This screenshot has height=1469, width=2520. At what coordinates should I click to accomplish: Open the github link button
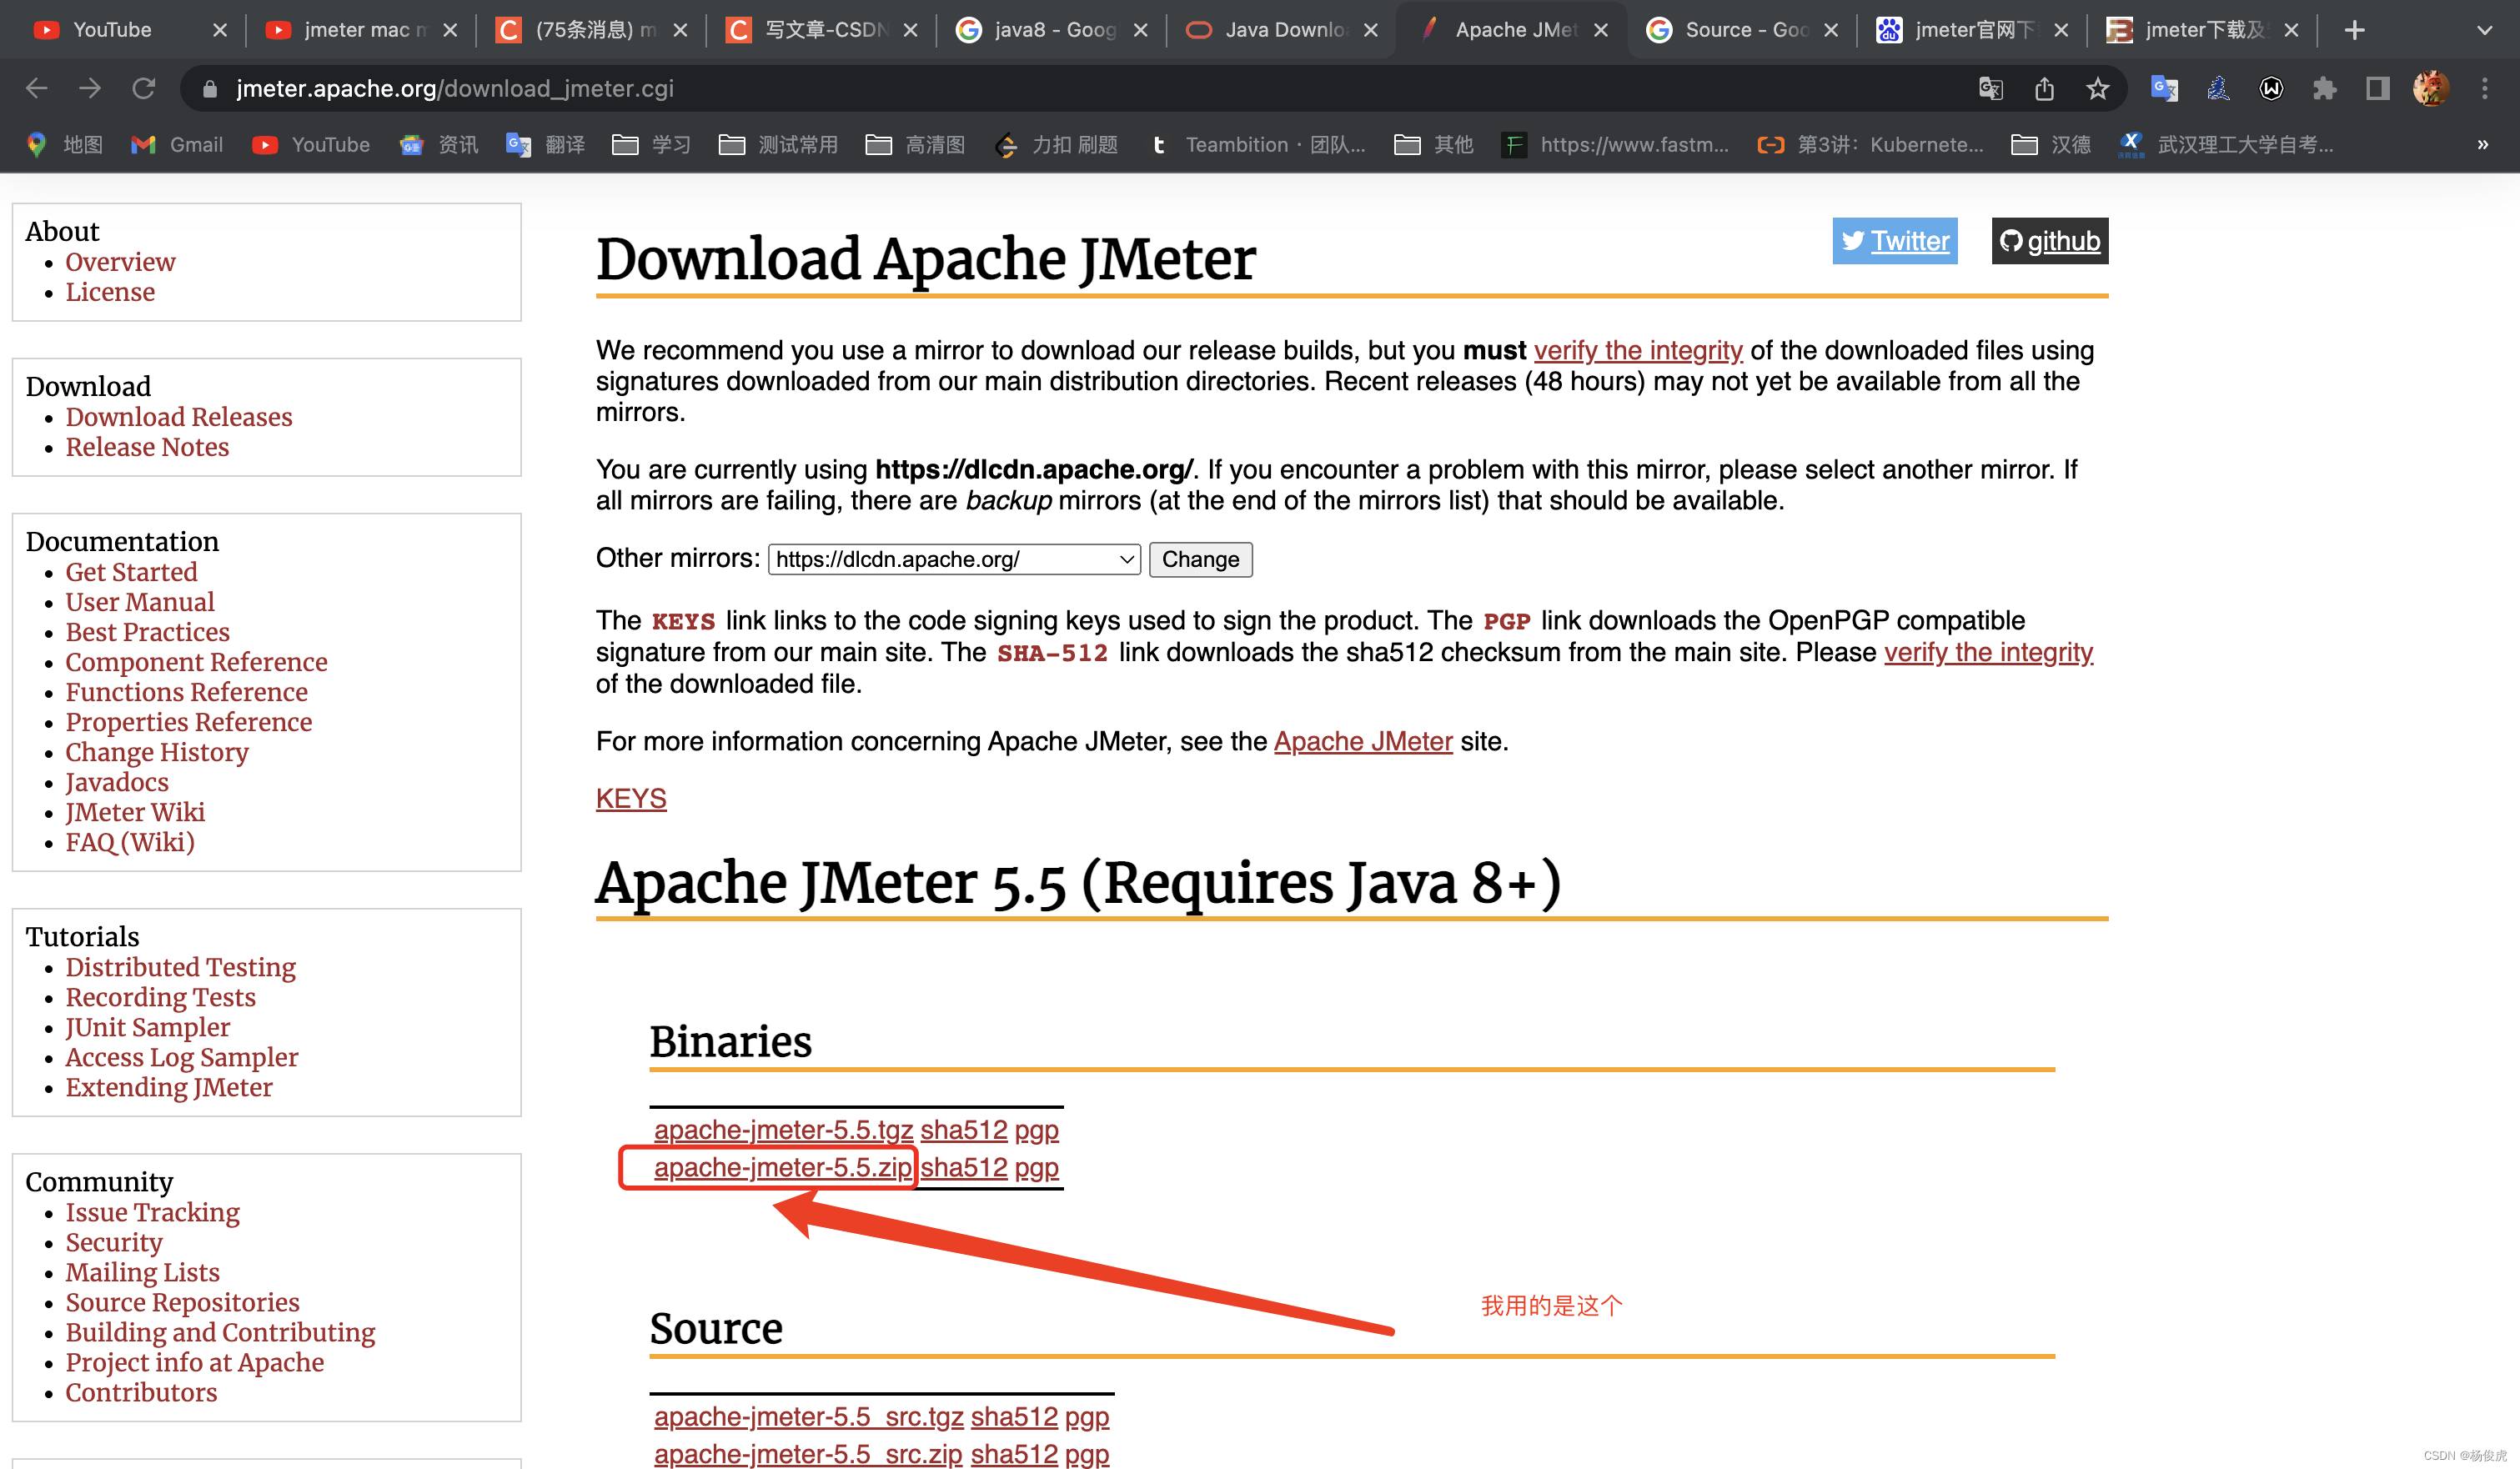pos(2050,241)
